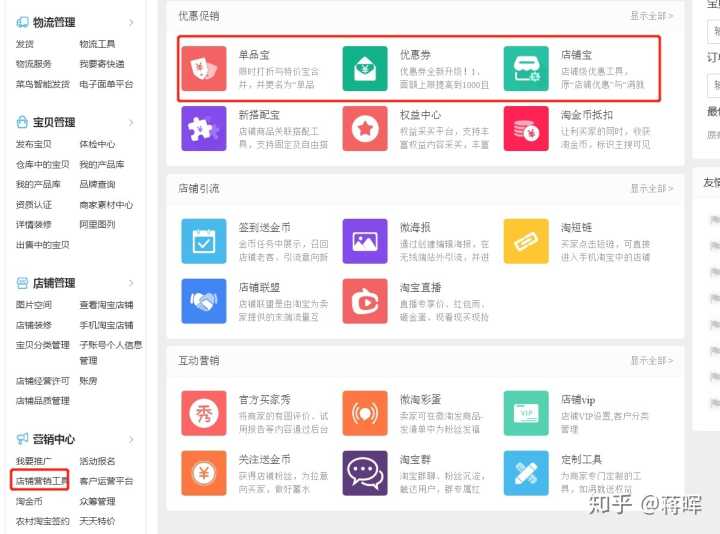720x534 pixels.
Task: Expand 显示全部 in 优惠促销 section
Action: [x=651, y=16]
